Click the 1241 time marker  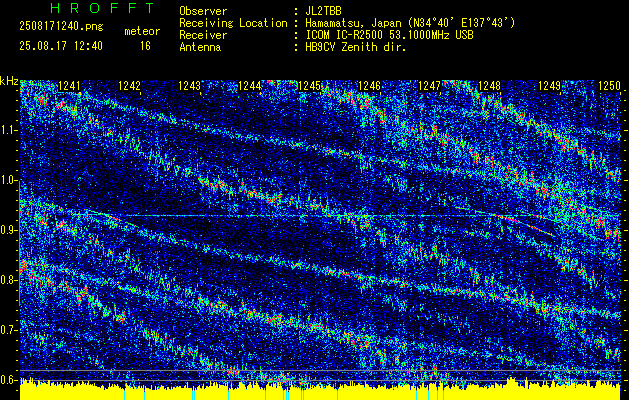[x=69, y=85]
